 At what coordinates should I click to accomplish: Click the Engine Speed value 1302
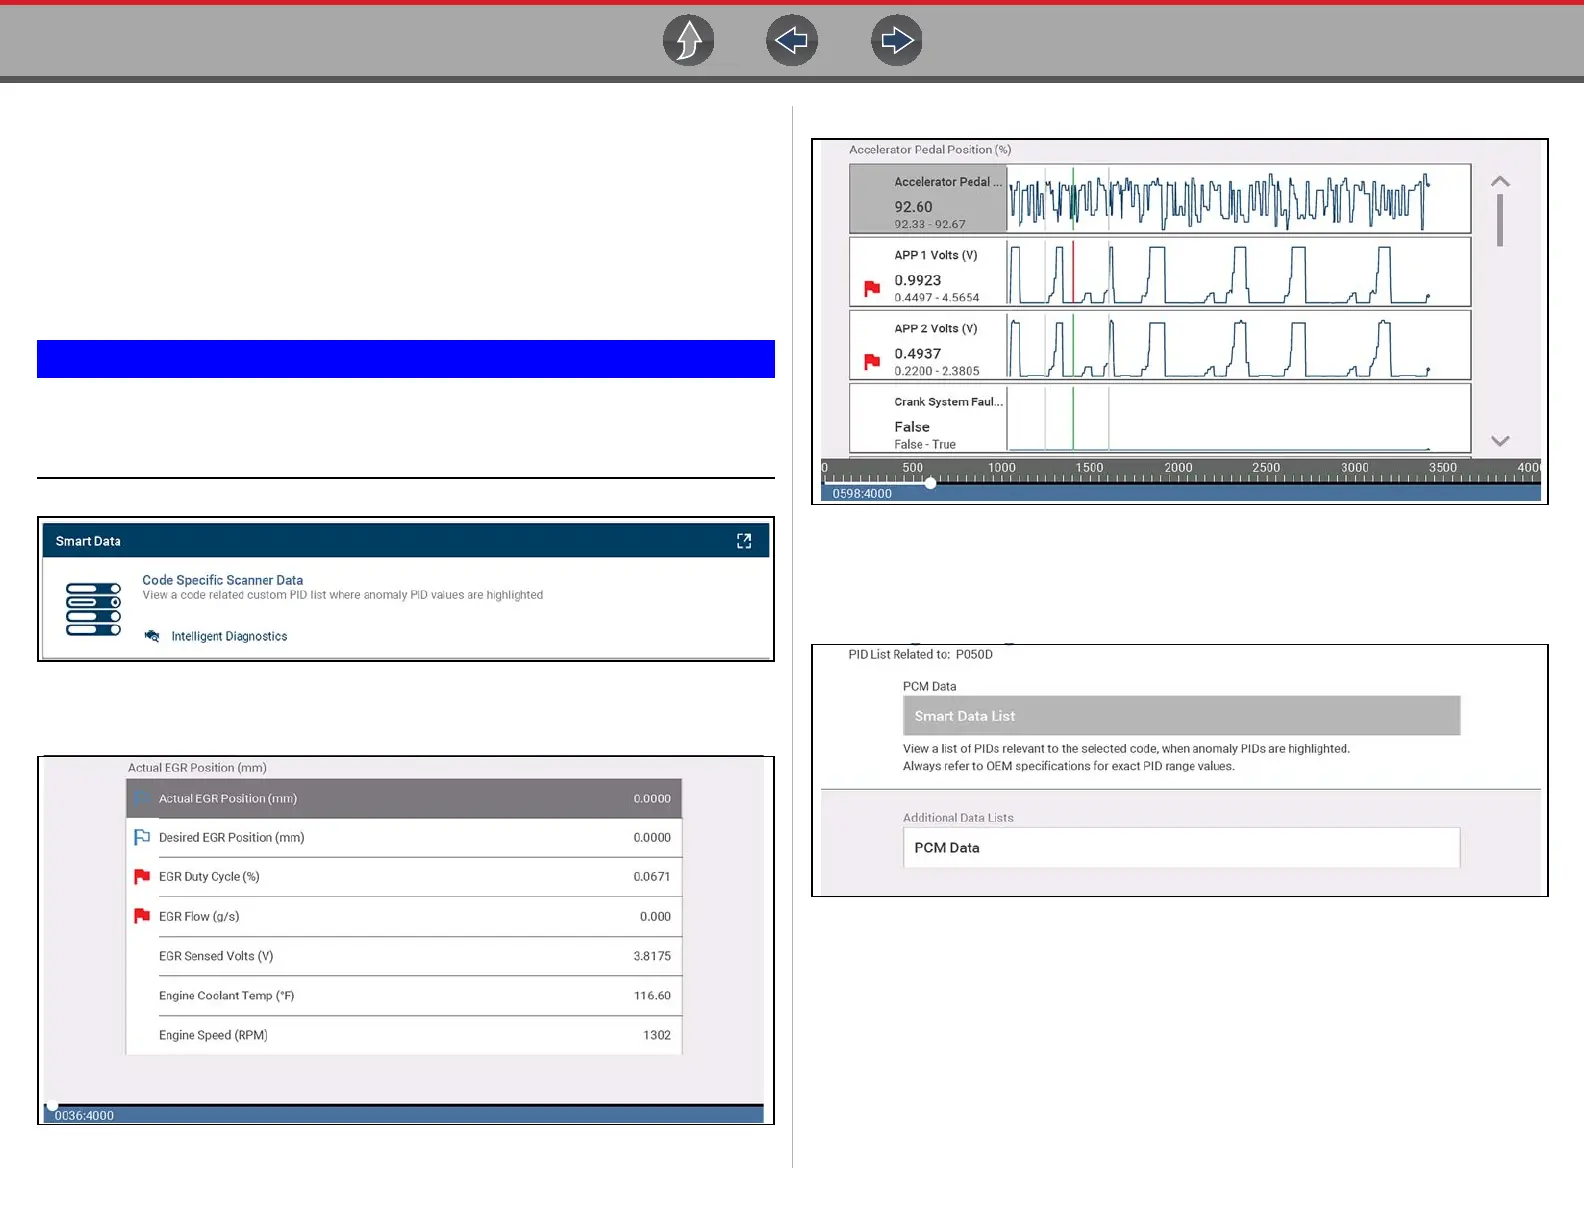(657, 1035)
